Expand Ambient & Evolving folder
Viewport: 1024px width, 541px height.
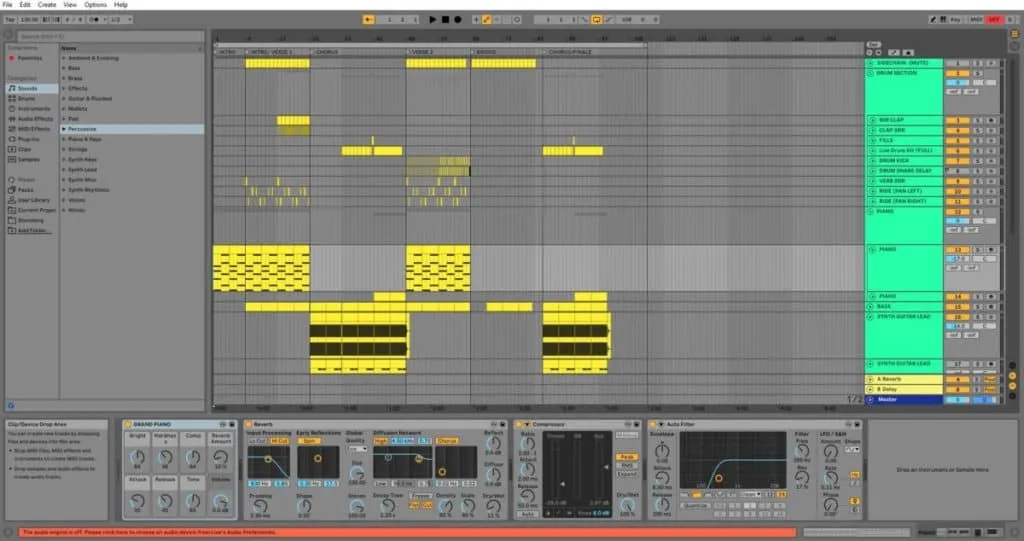click(x=63, y=58)
